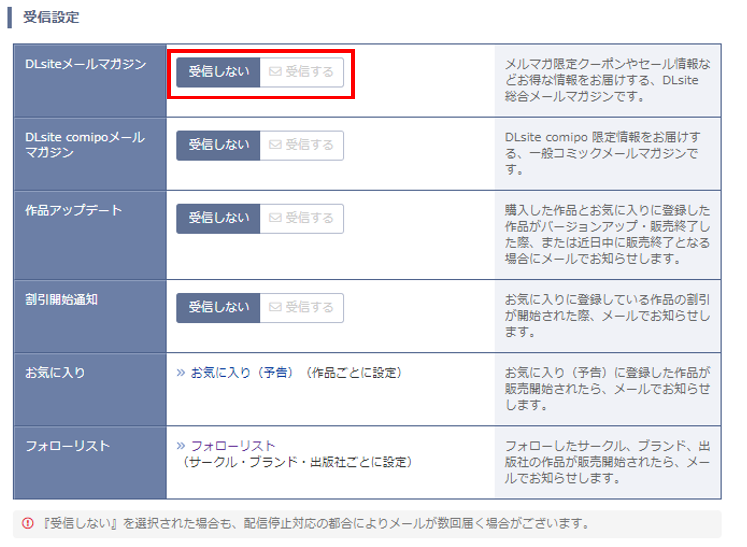Click the お気に入り（予告）に登録した作品 description

607,388
